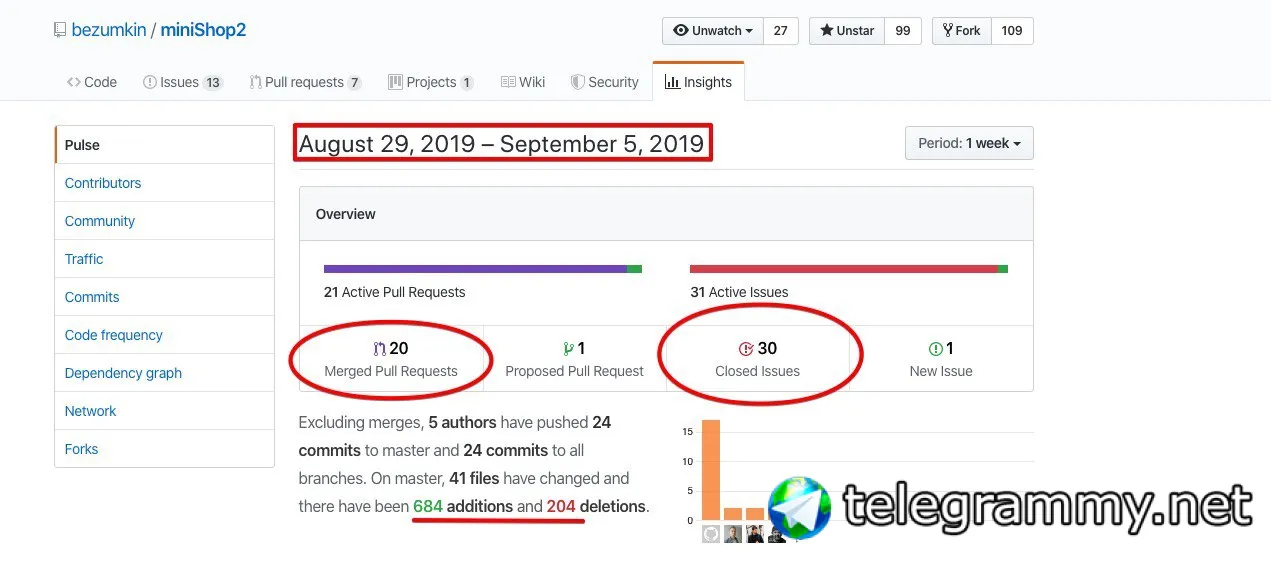1271x568 pixels.
Task: Click the project board icon in Projects tab
Action: pos(396,82)
